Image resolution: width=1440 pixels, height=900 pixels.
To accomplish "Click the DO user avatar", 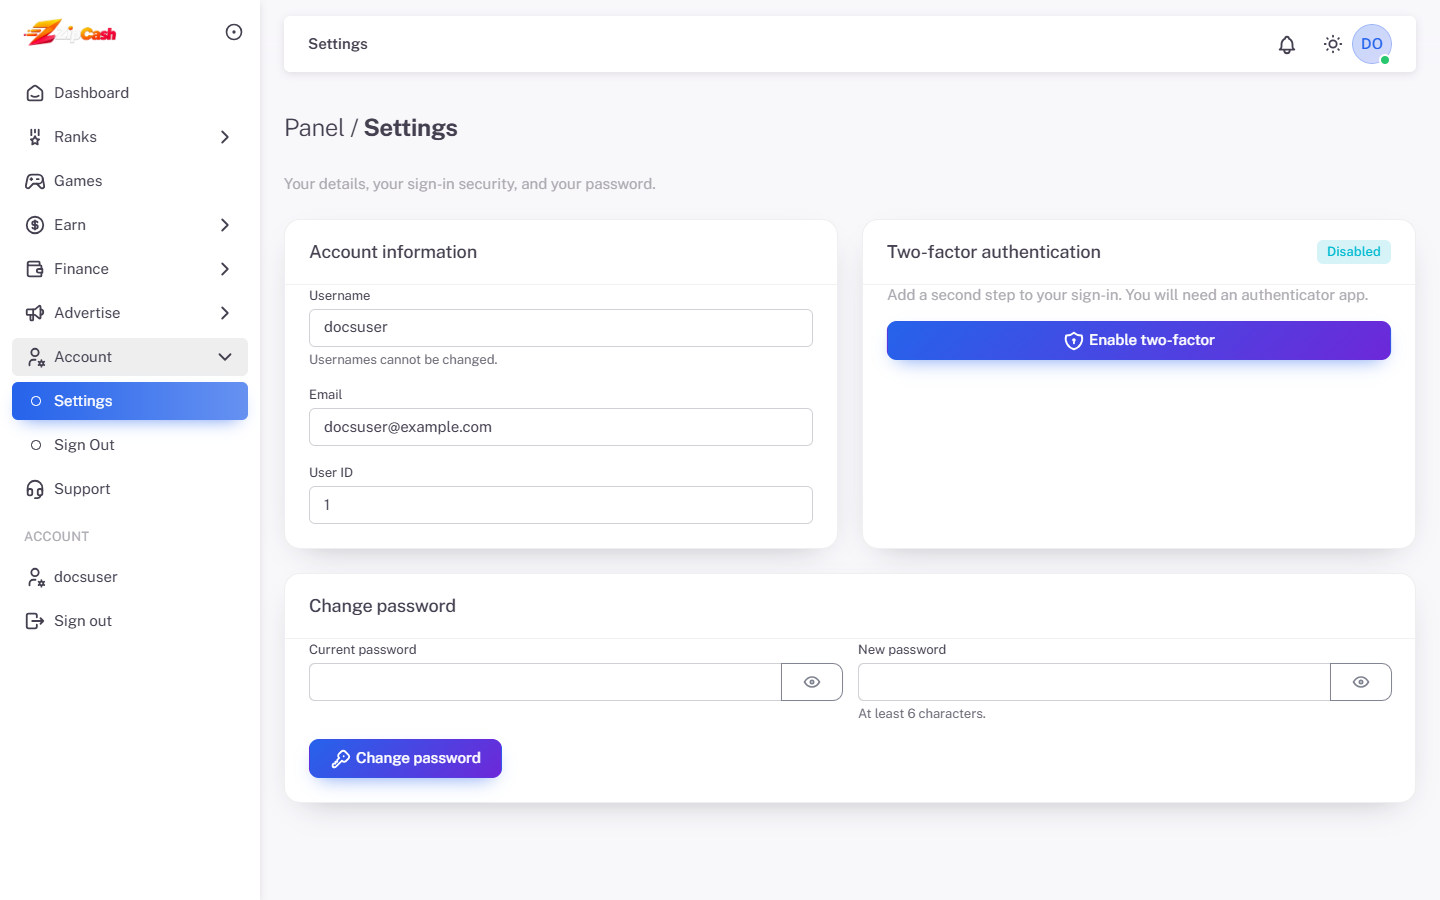I will click(x=1372, y=44).
